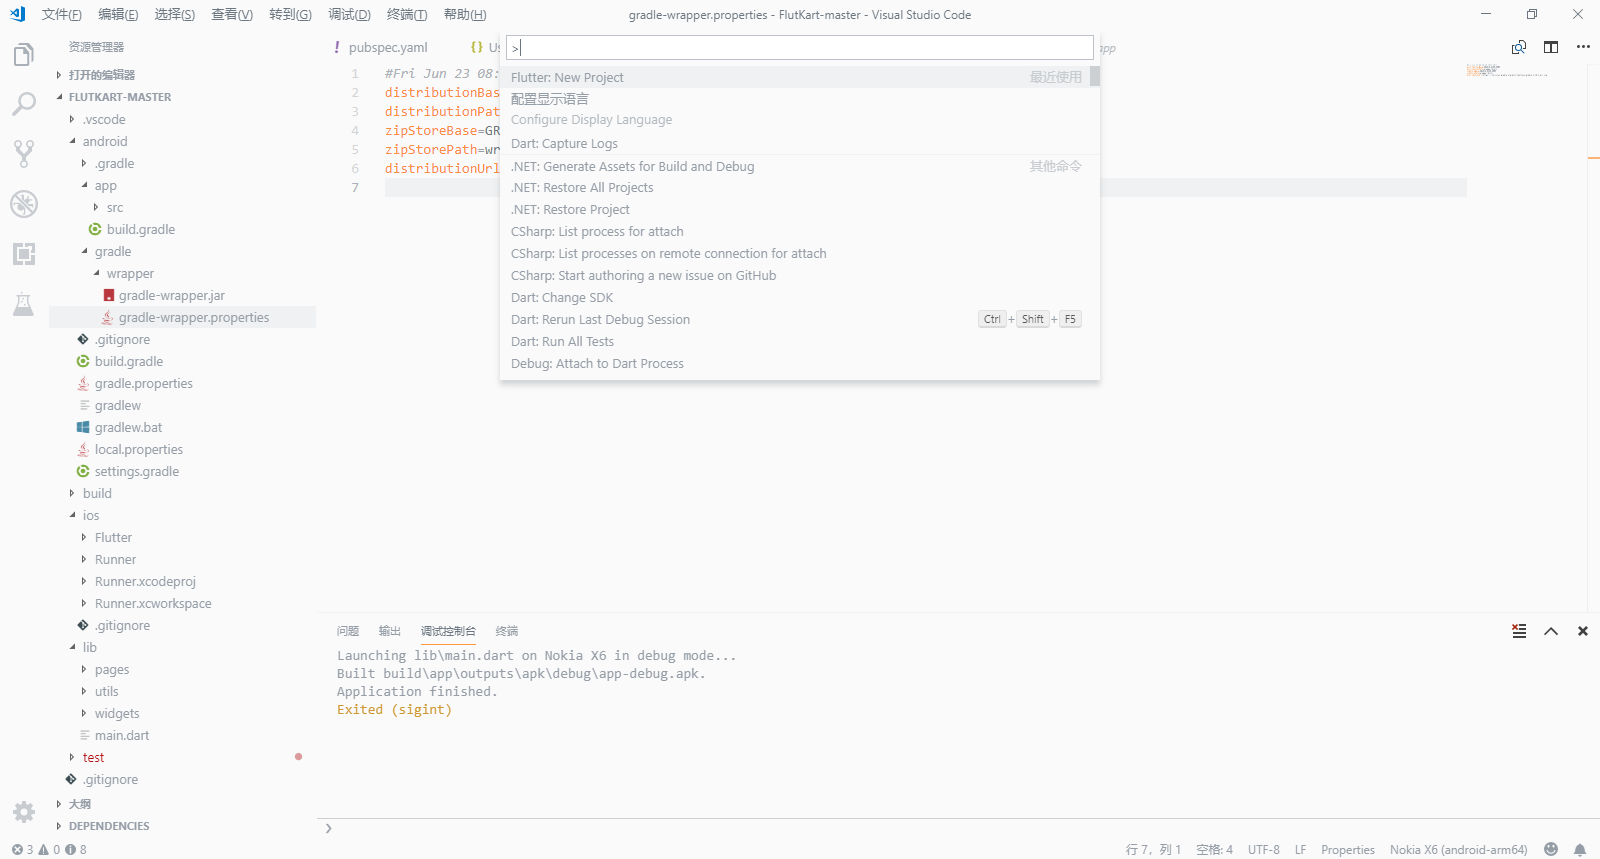Open gradlew.bat file
The width and height of the screenshot is (1600, 859).
coord(128,427)
